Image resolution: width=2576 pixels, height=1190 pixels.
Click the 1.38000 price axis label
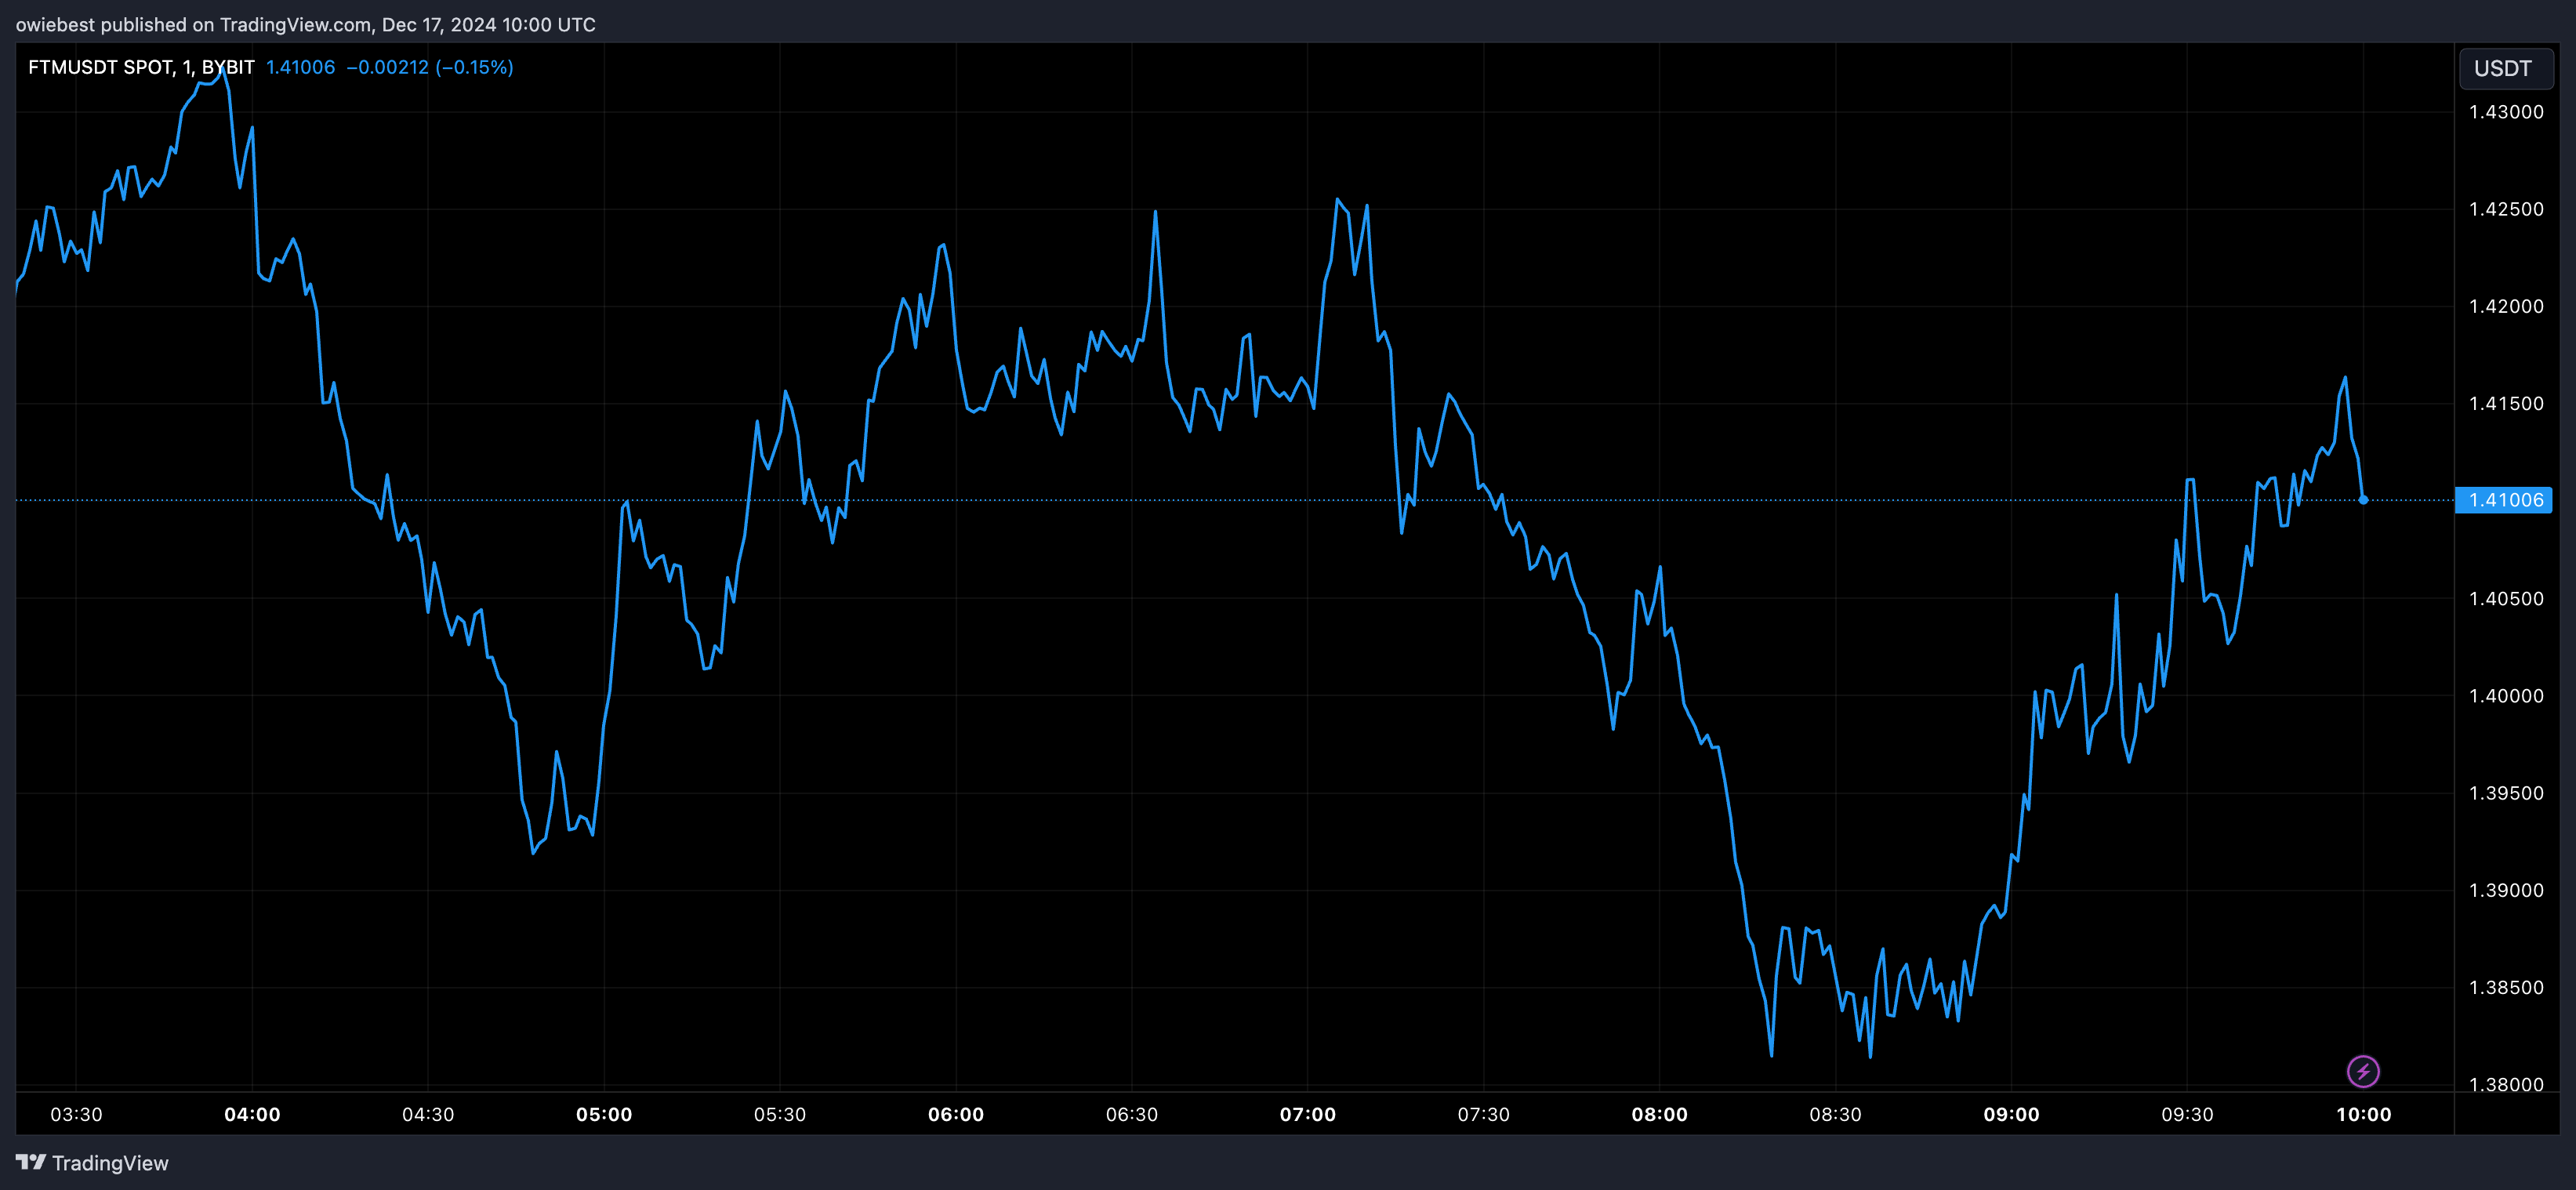click(x=2506, y=1084)
